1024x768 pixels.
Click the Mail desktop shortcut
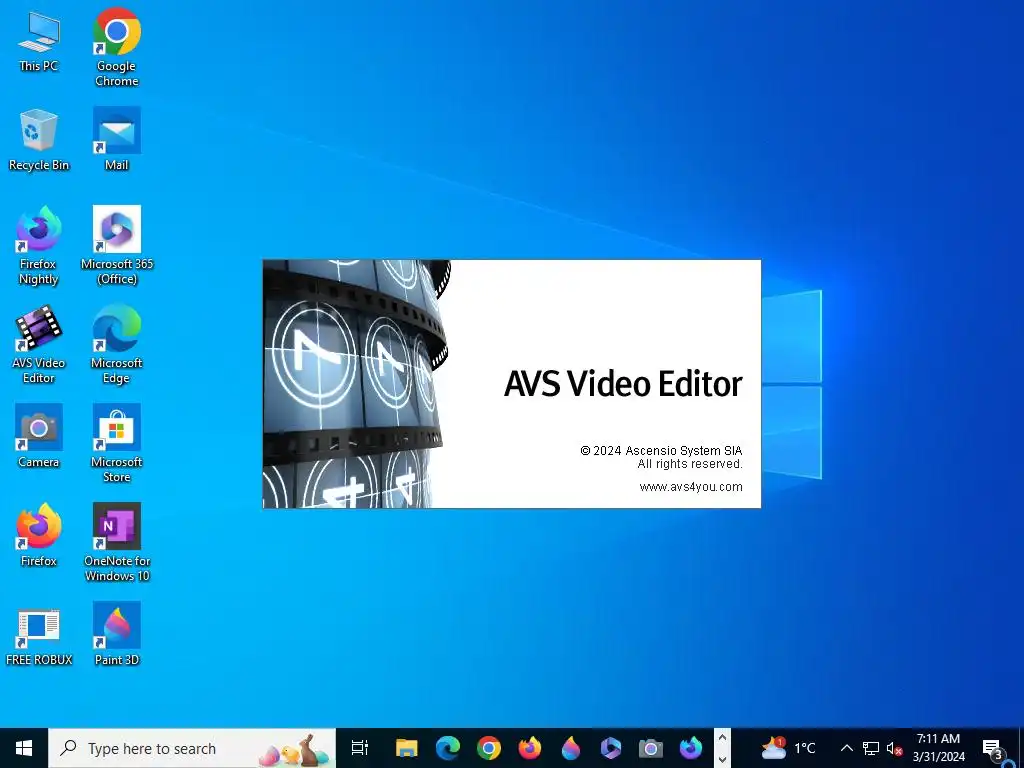coord(116,139)
